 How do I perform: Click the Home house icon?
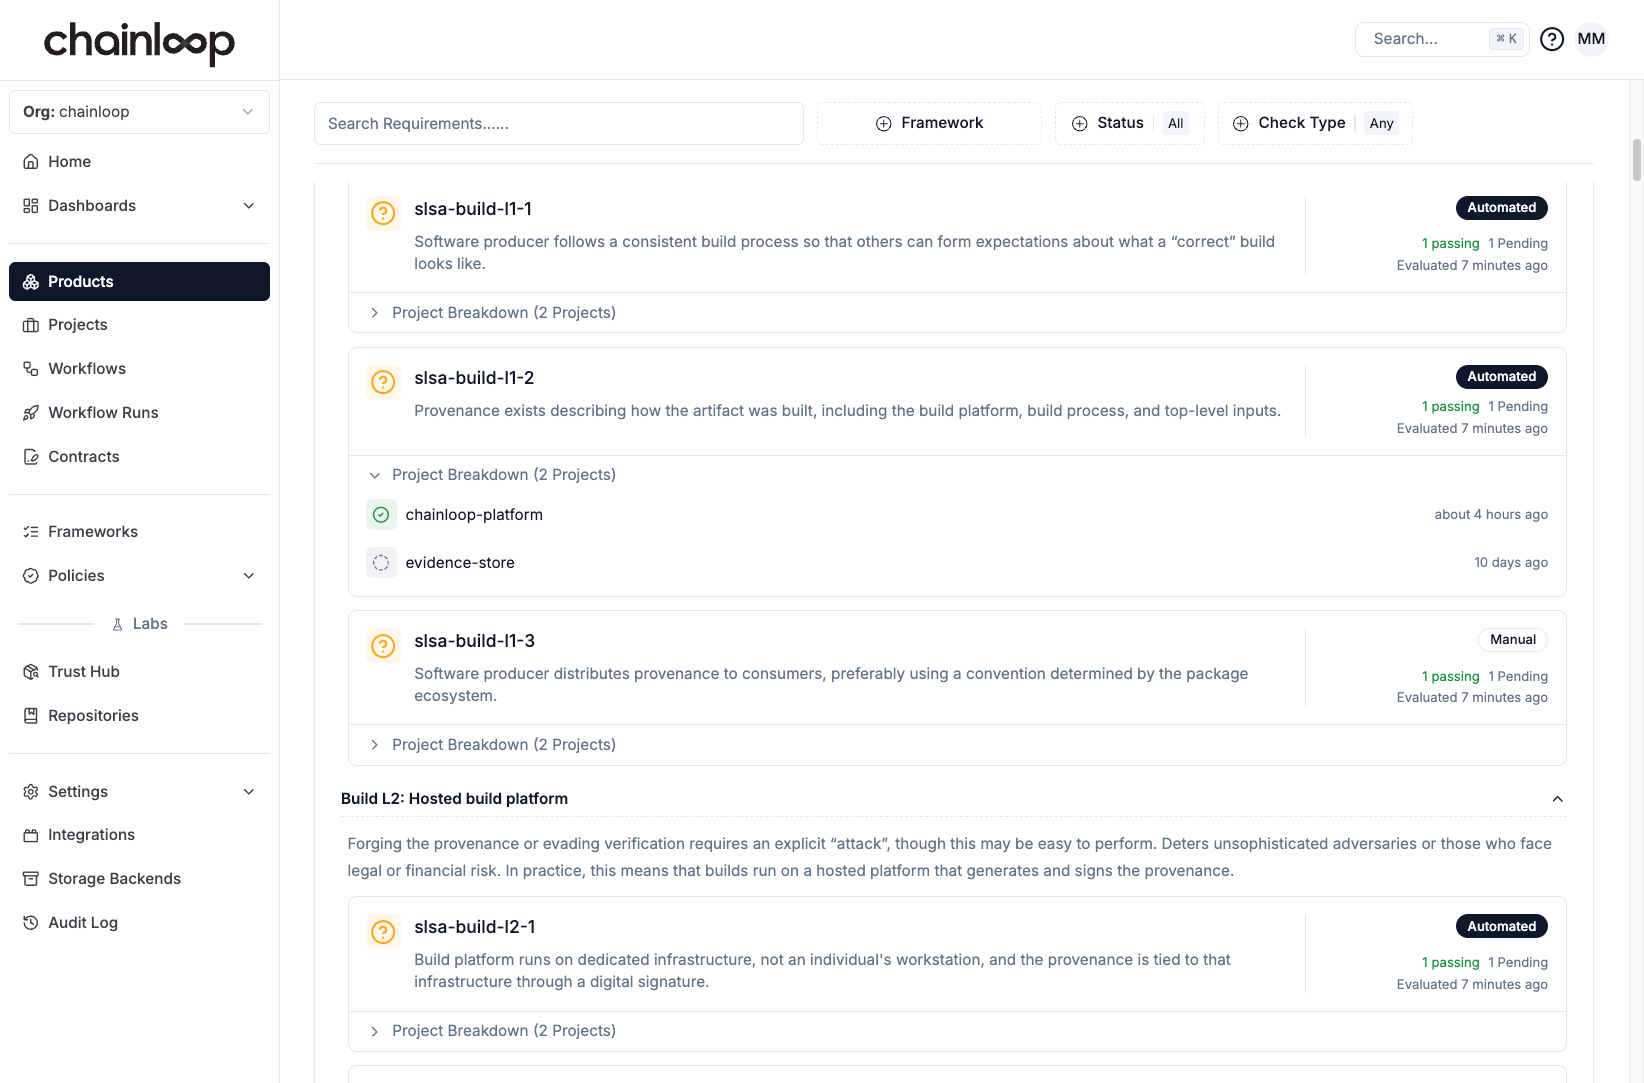click(x=31, y=162)
